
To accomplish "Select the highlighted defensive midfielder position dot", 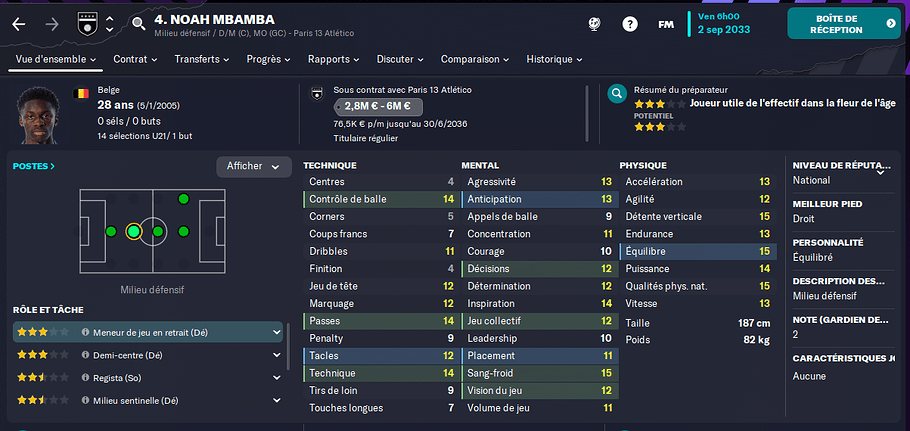I will click(133, 232).
